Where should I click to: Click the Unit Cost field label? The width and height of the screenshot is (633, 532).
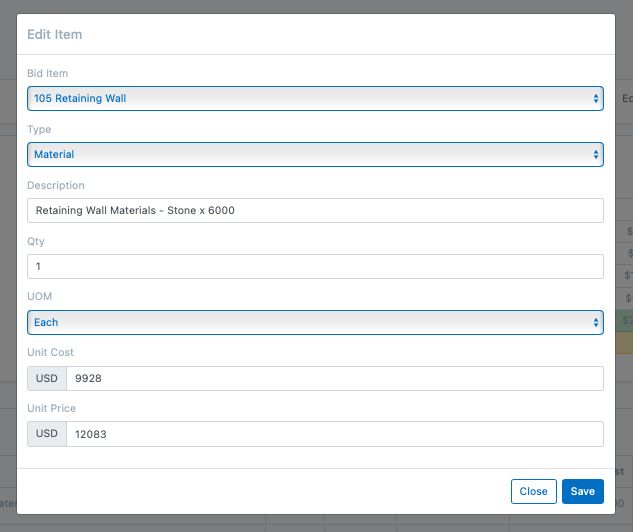51,353
